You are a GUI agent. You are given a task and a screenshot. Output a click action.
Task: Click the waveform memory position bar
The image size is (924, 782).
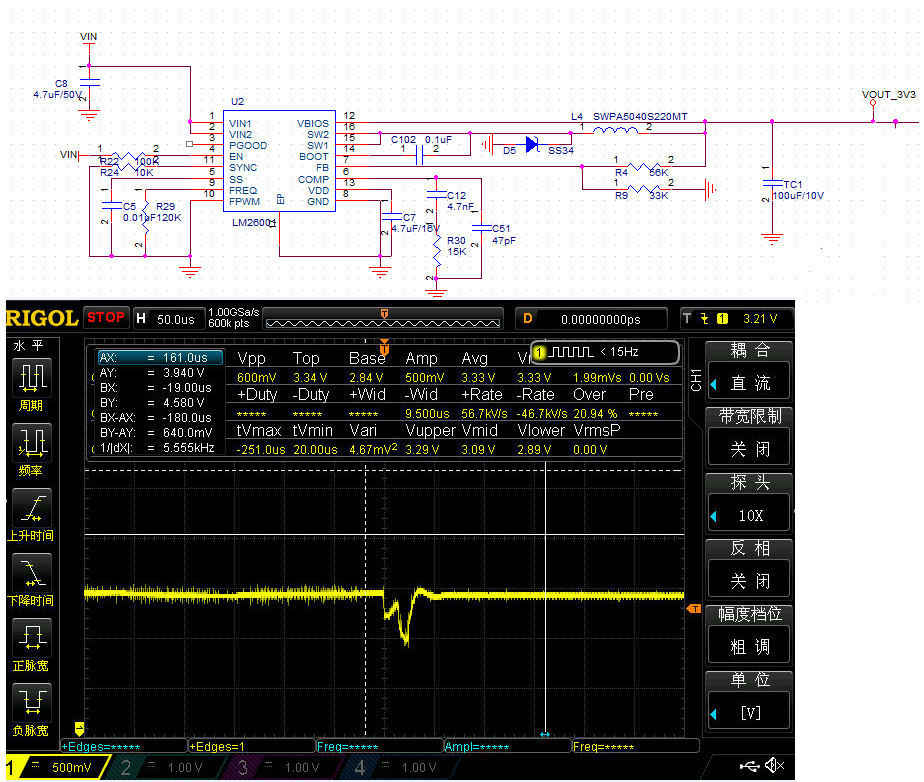[x=384, y=318]
